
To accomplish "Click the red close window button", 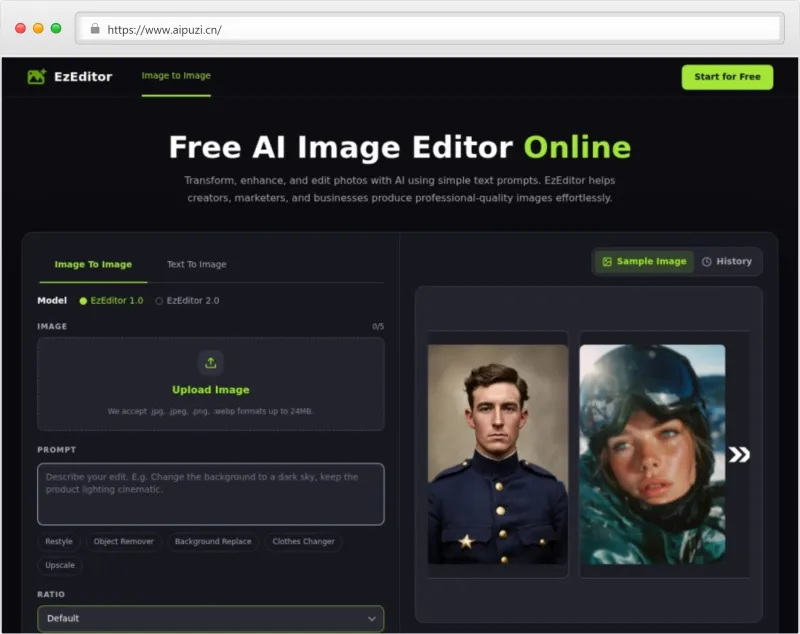I will [20, 29].
